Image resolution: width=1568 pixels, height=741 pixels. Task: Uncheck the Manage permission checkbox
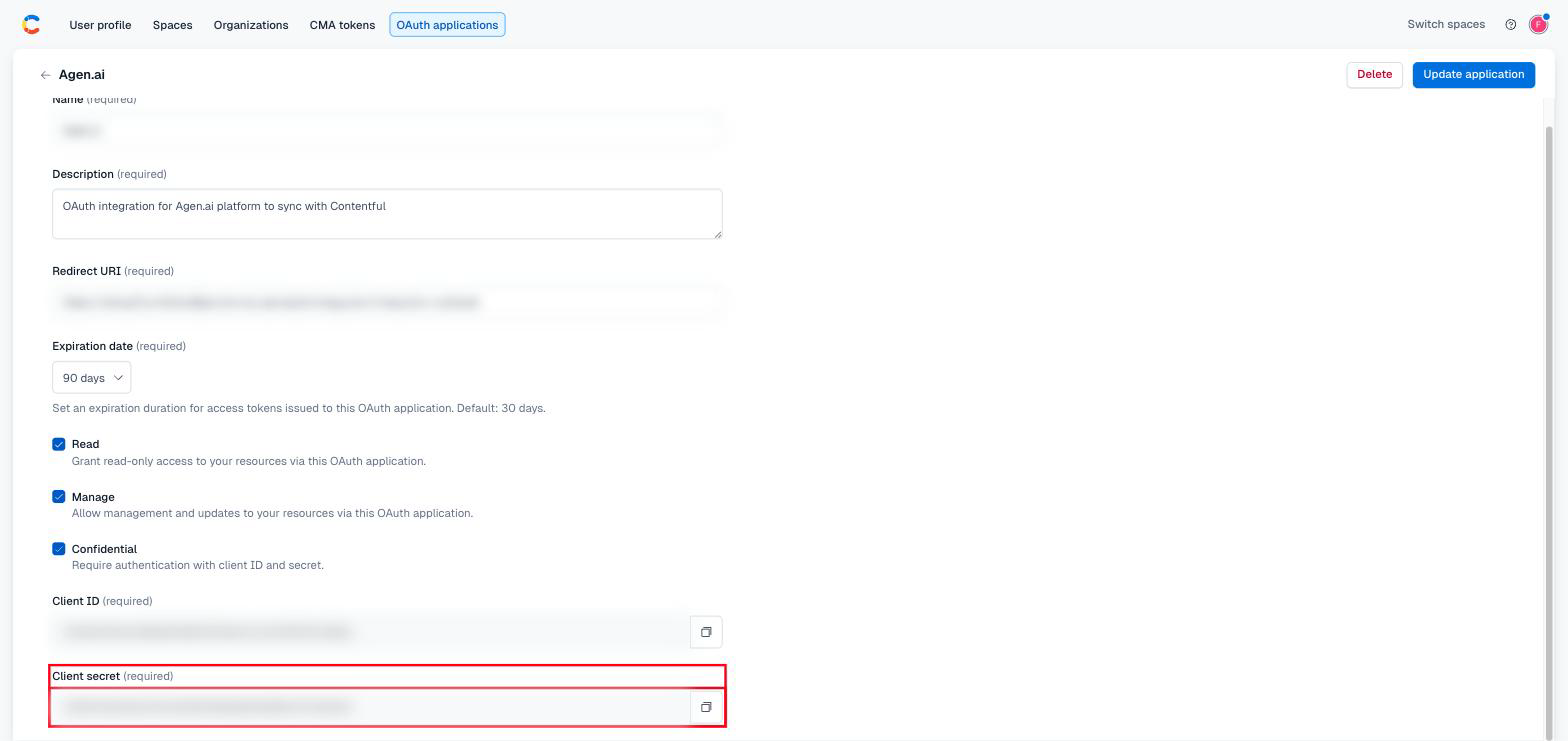pyautogui.click(x=59, y=497)
